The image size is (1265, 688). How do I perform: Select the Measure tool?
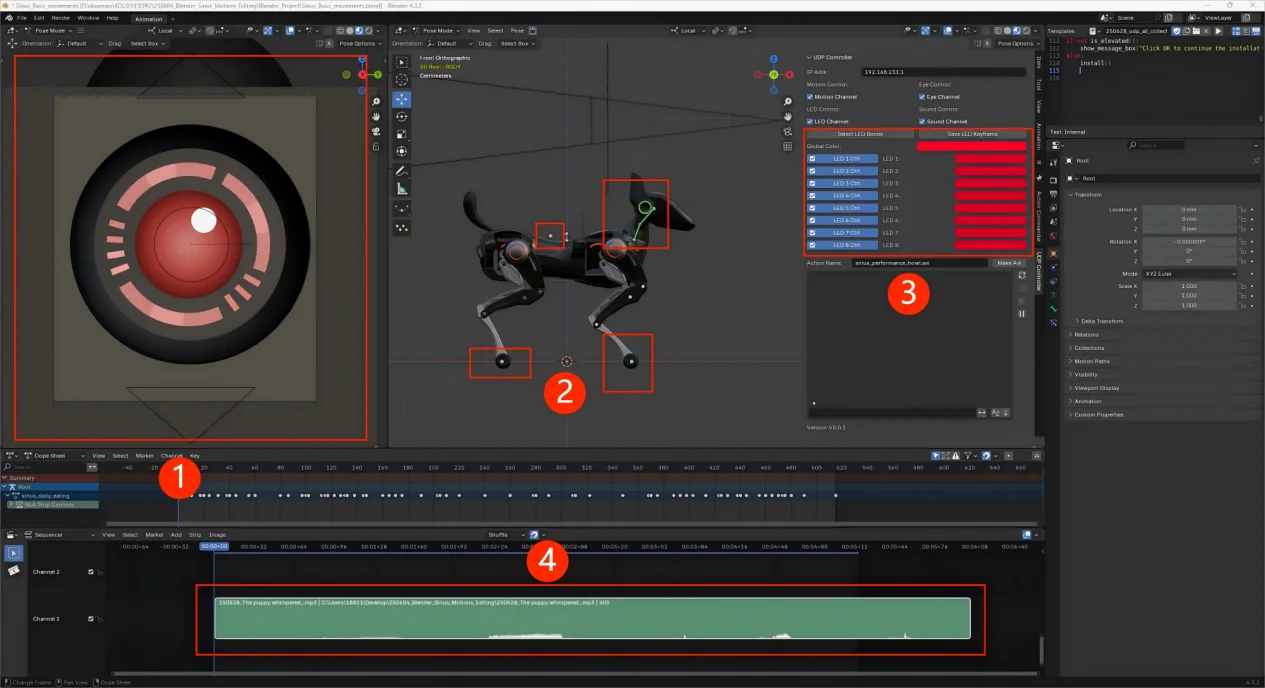point(402,188)
